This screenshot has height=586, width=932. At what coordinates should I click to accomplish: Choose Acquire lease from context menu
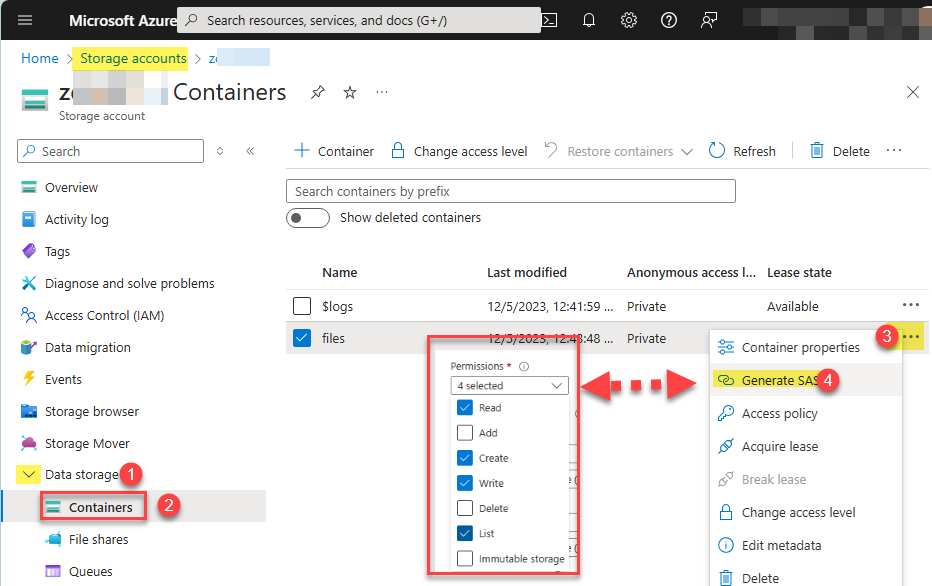(806, 446)
